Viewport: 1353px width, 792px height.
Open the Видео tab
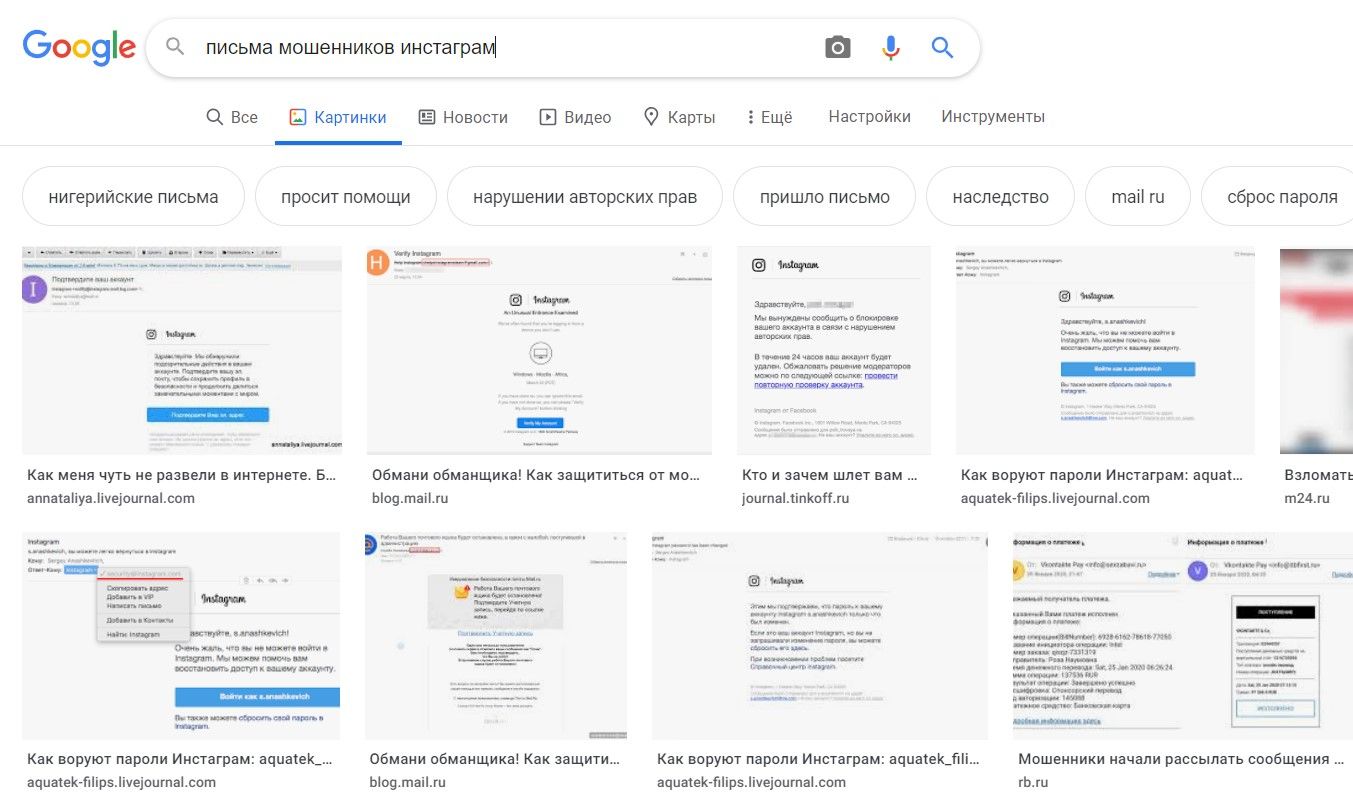[575, 117]
